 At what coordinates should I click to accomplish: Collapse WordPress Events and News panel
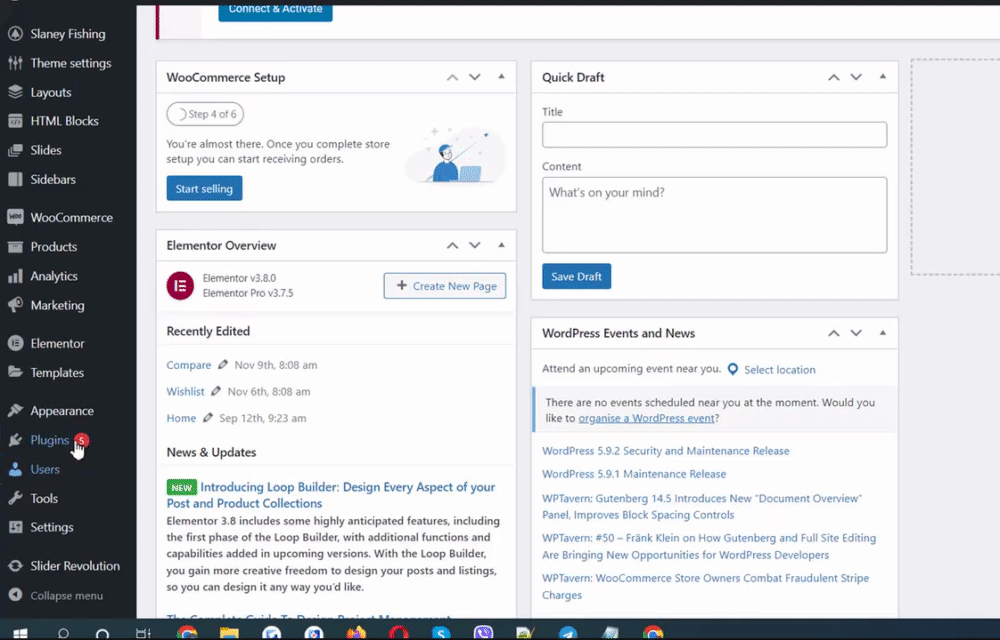pyautogui.click(x=883, y=333)
